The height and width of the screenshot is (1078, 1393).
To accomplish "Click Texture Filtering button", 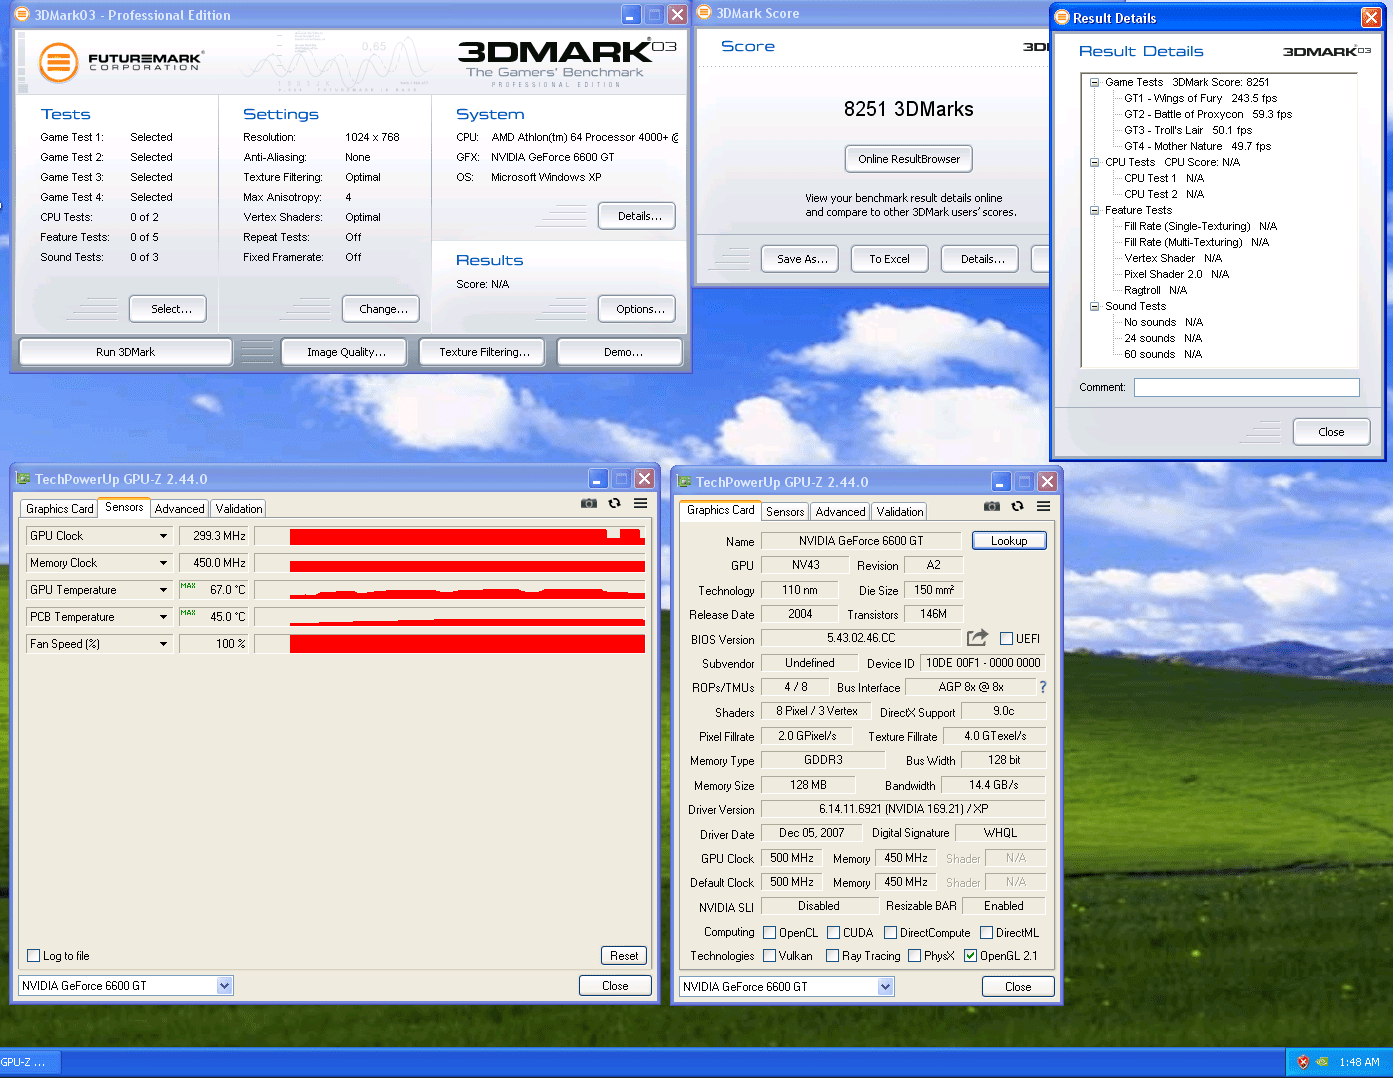I will [484, 352].
